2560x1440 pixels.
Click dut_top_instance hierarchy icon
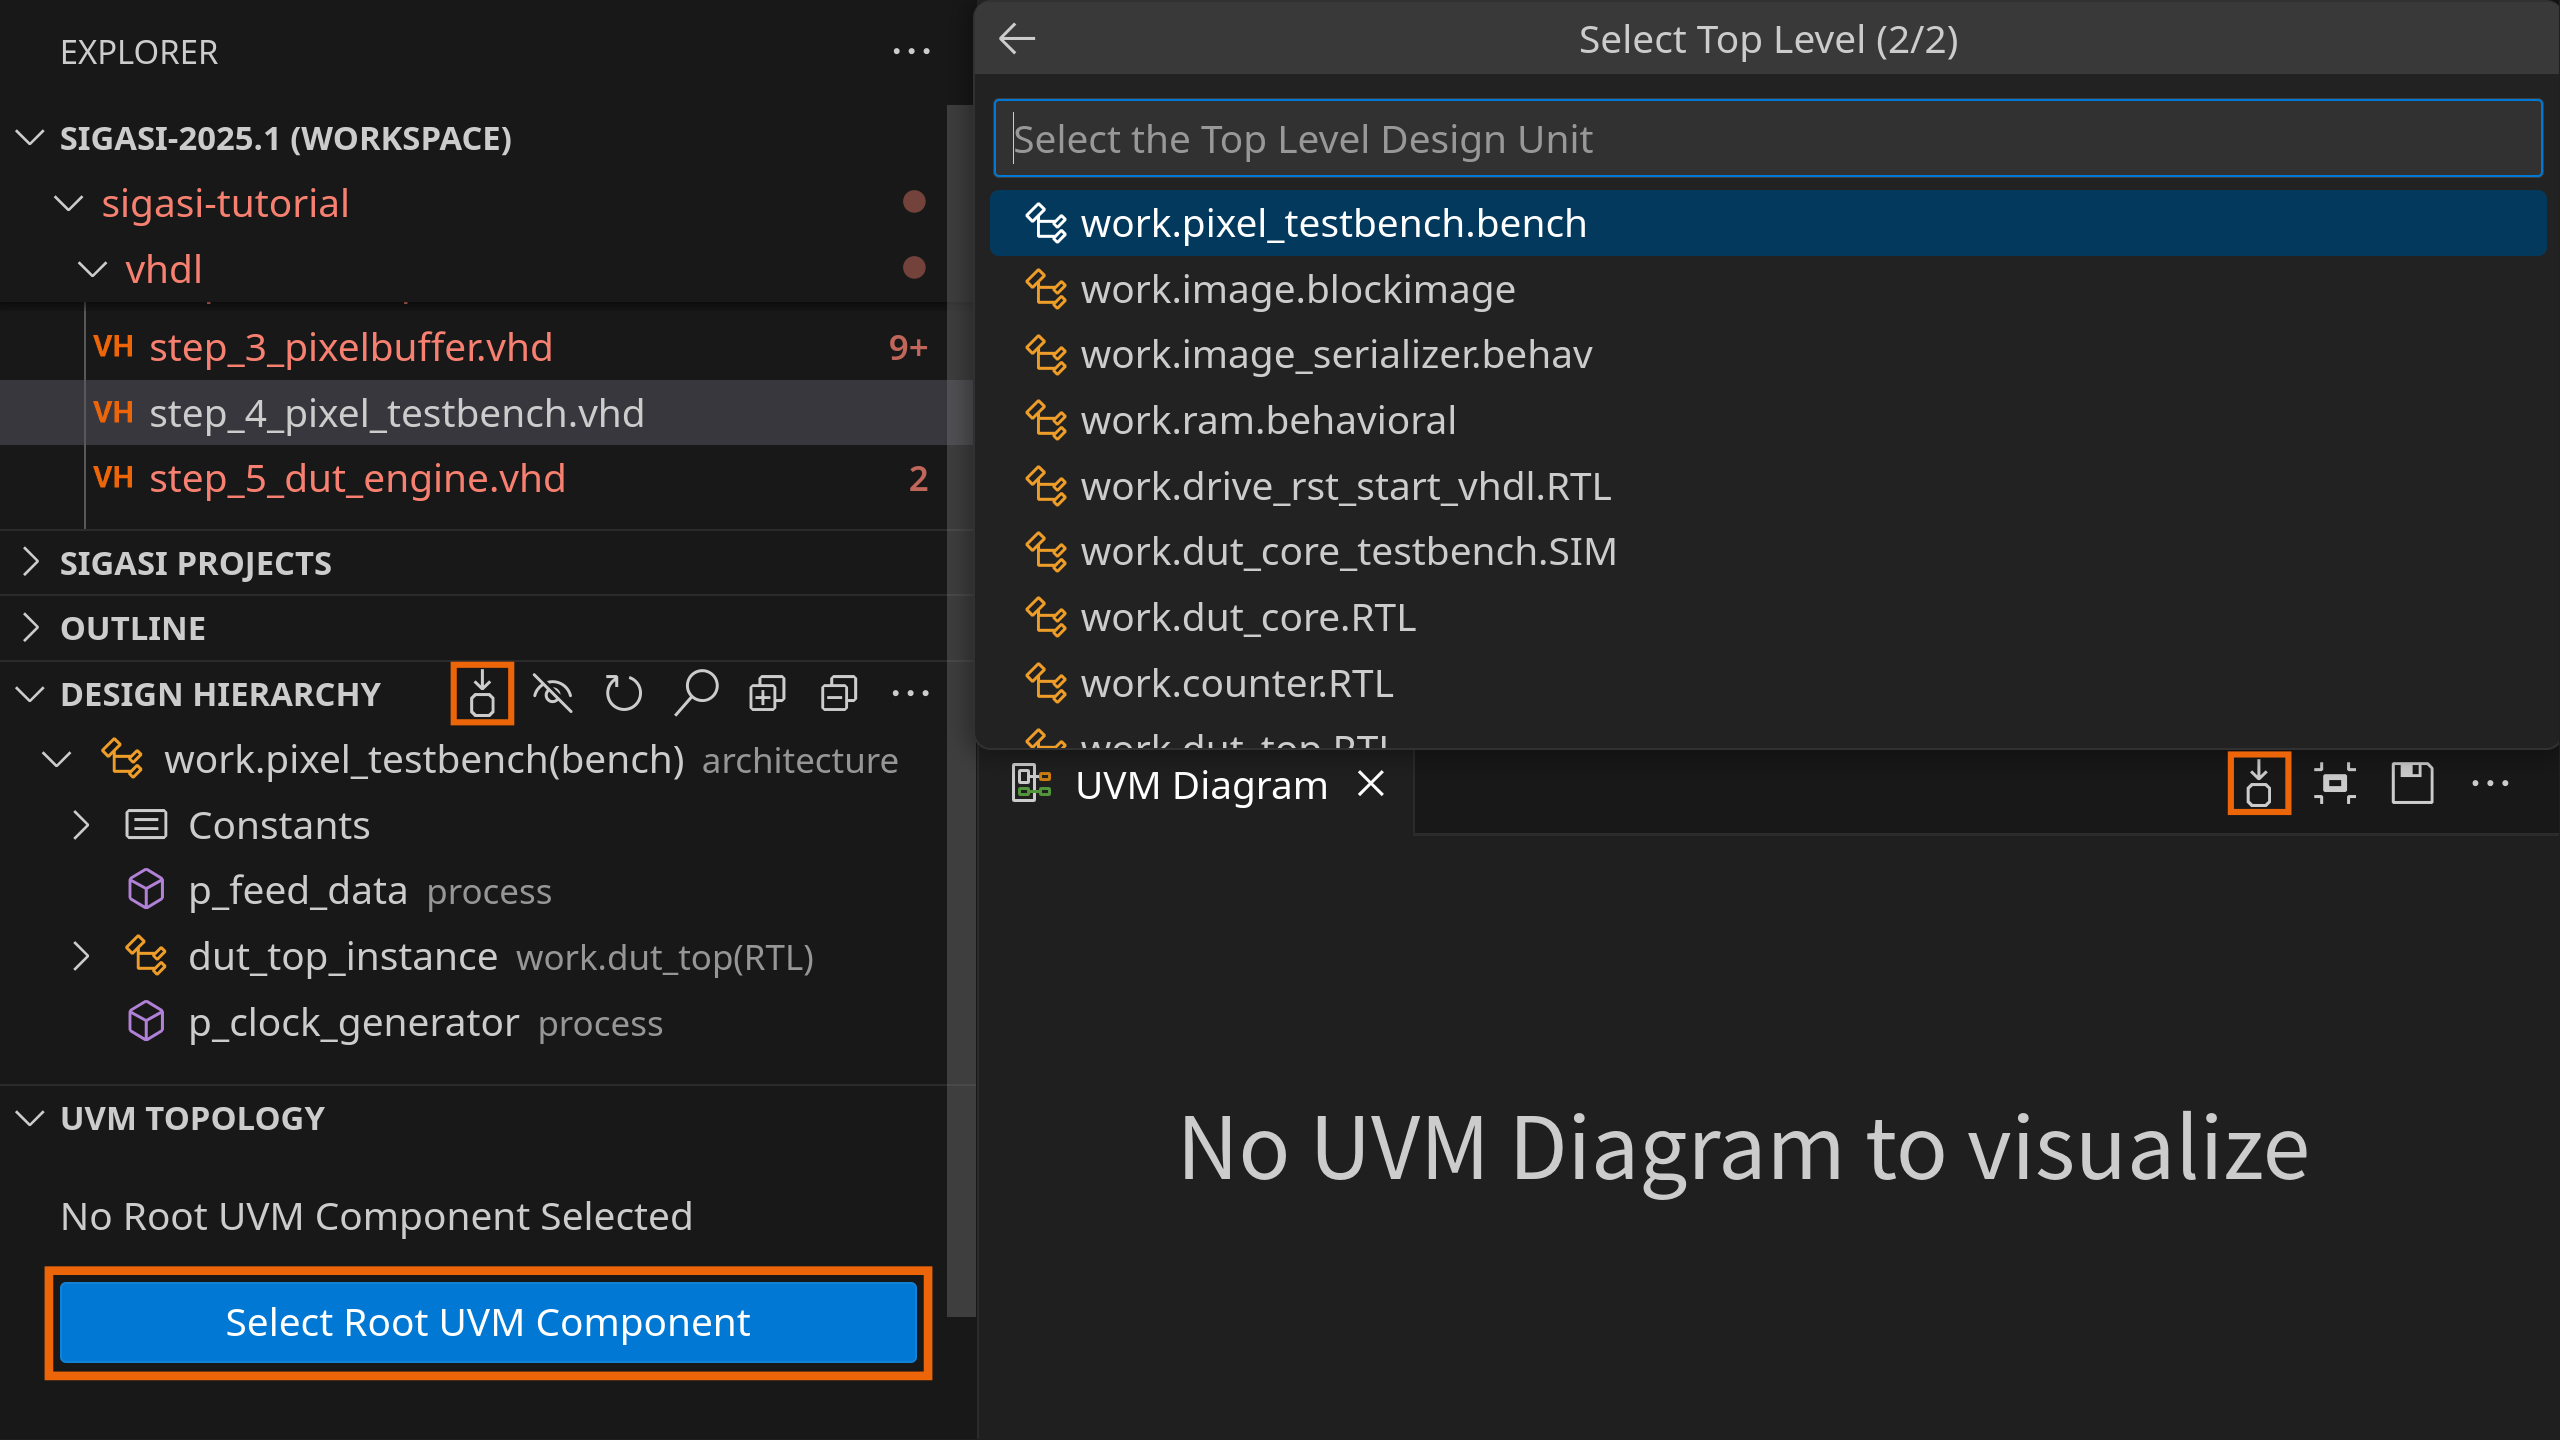146,955
